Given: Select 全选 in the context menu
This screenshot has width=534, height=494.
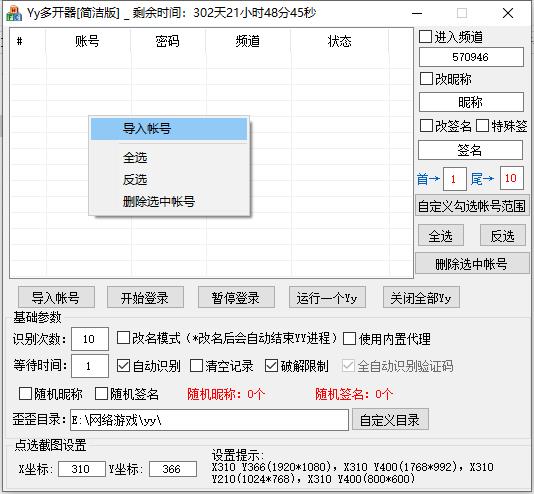Looking at the screenshot, I should point(169,158).
